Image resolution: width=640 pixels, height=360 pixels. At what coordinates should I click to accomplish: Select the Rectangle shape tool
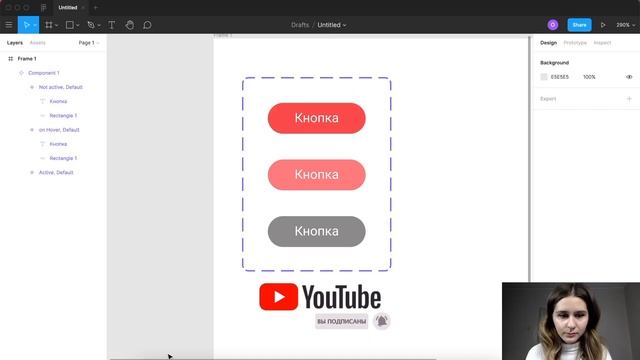70,25
